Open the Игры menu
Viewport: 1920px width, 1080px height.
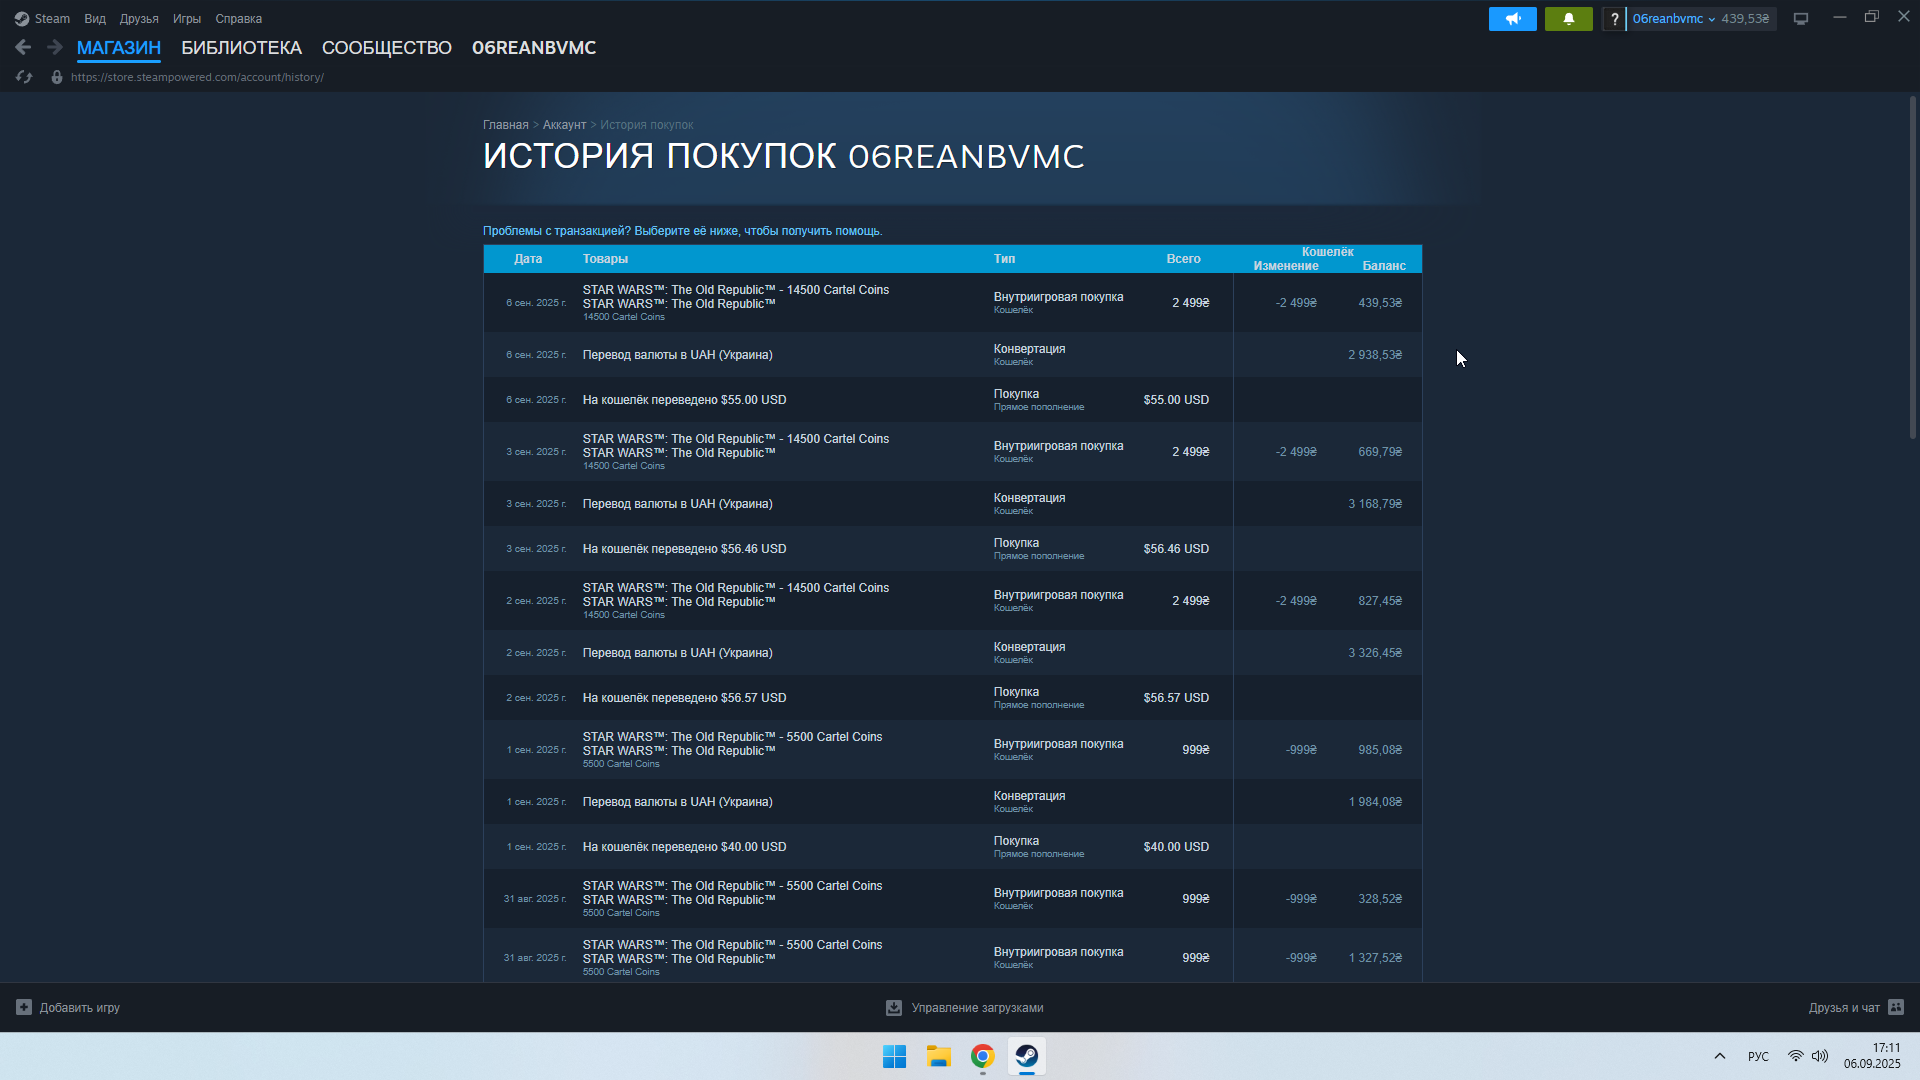pos(187,19)
